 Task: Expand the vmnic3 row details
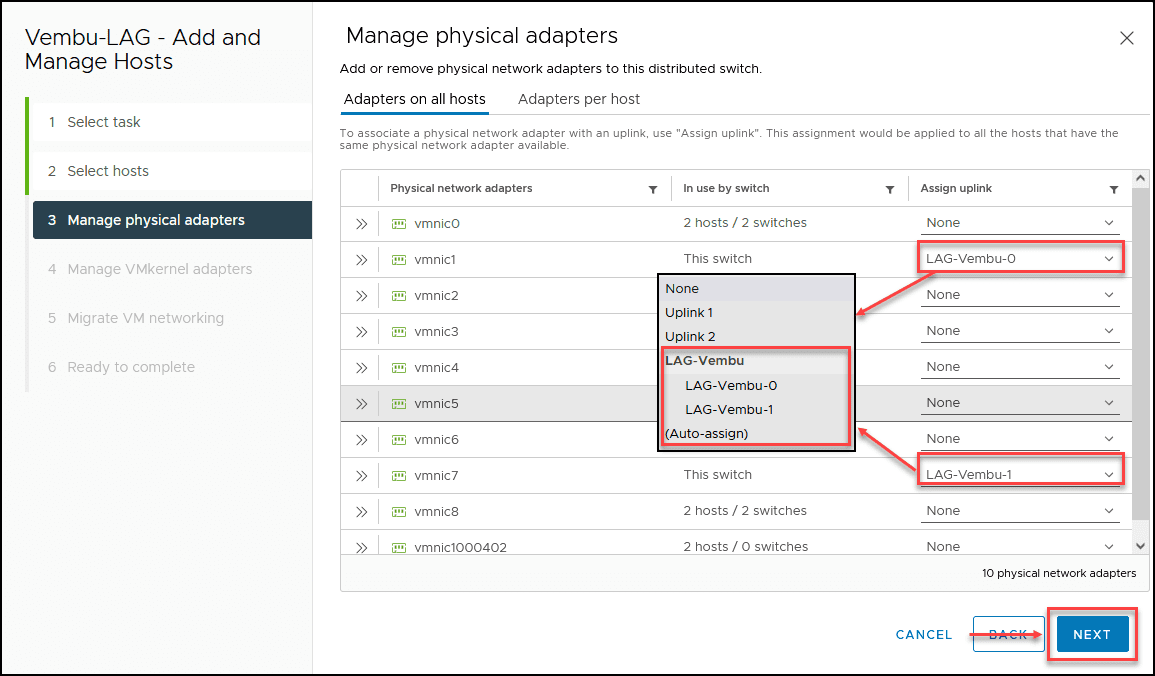pyautogui.click(x=361, y=332)
